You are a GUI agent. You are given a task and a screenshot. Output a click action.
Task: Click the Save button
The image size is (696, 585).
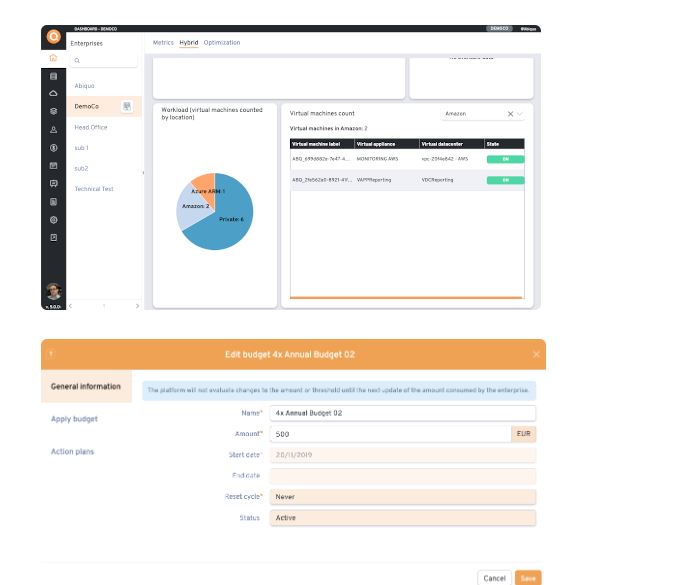(x=528, y=578)
